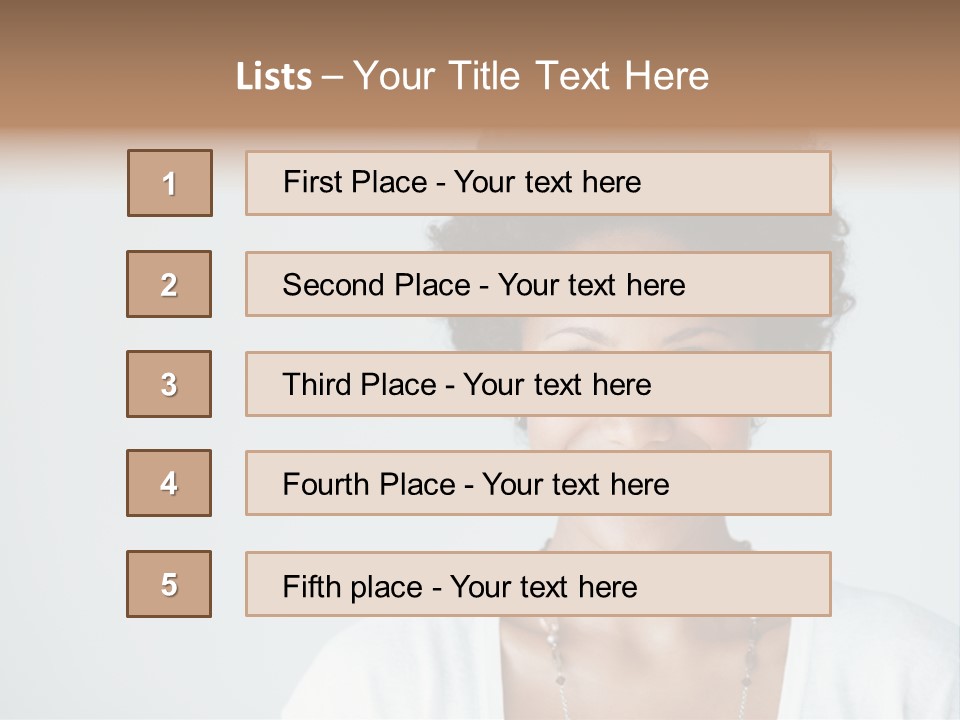The height and width of the screenshot is (720, 960).
Task: Select the "First Place" text box
Action: [538, 183]
